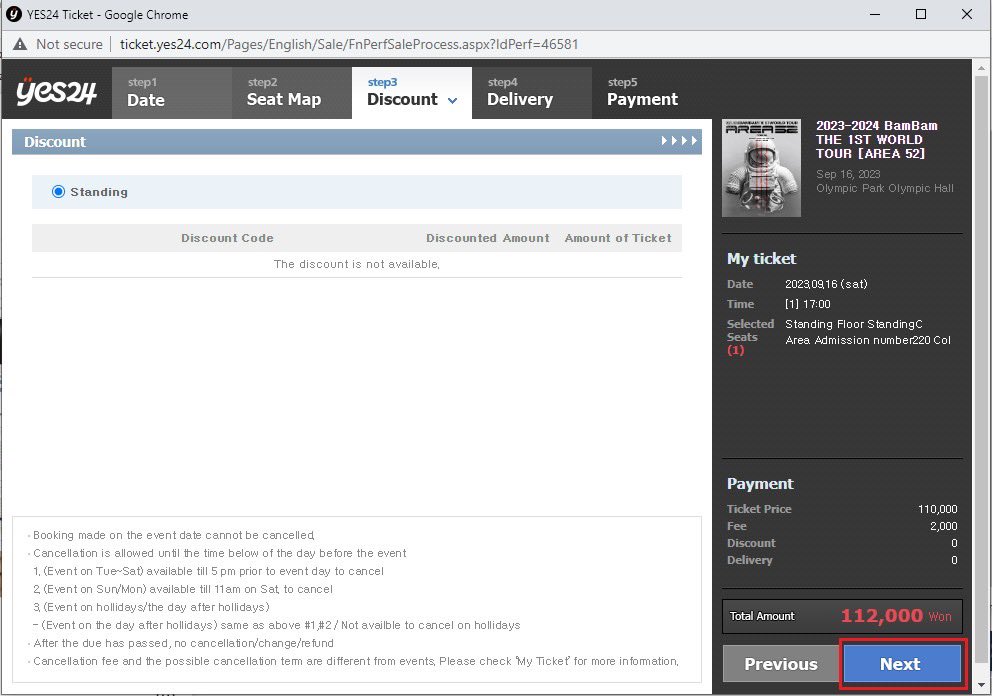Select the Standing radio button
992x696 pixels.
58,192
